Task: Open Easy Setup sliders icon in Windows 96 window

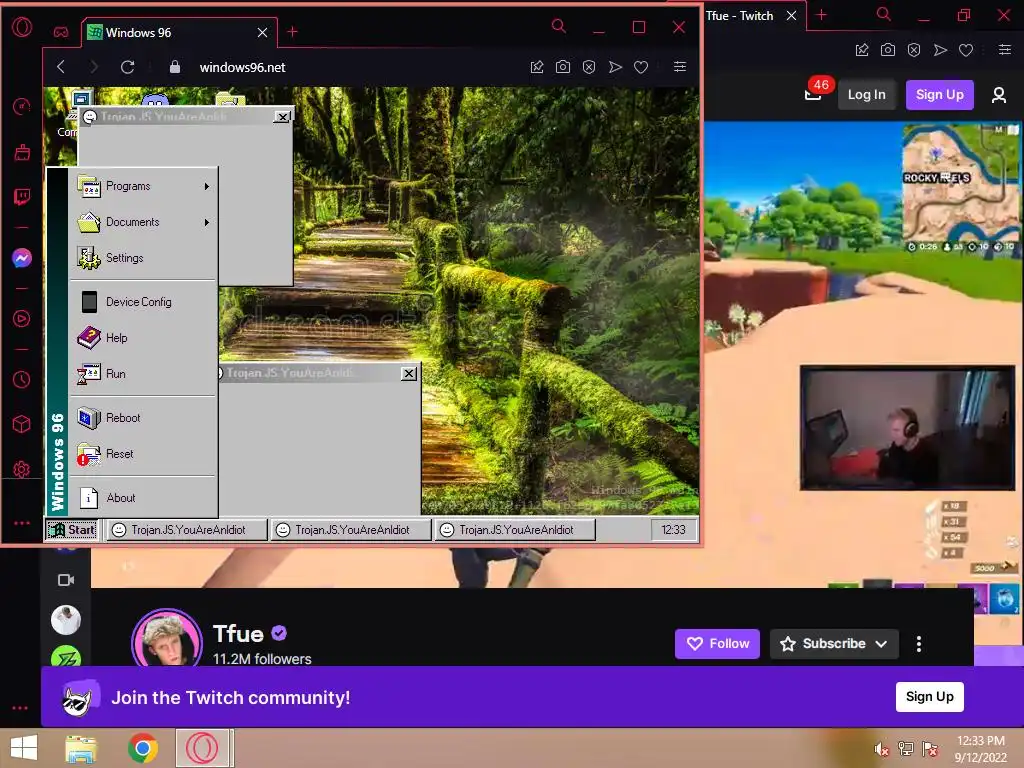Action: 680,67
